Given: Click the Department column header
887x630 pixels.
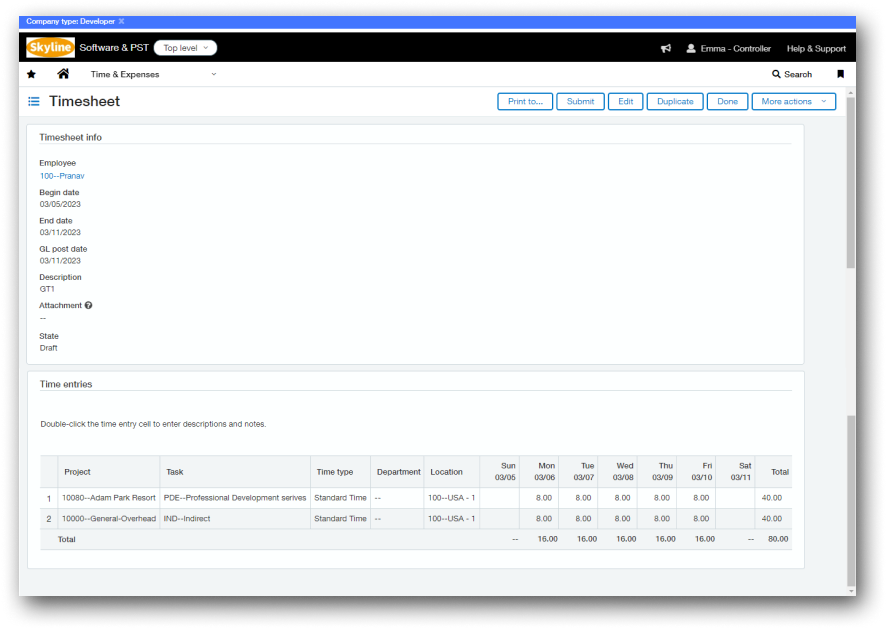Looking at the screenshot, I should click(x=399, y=472).
